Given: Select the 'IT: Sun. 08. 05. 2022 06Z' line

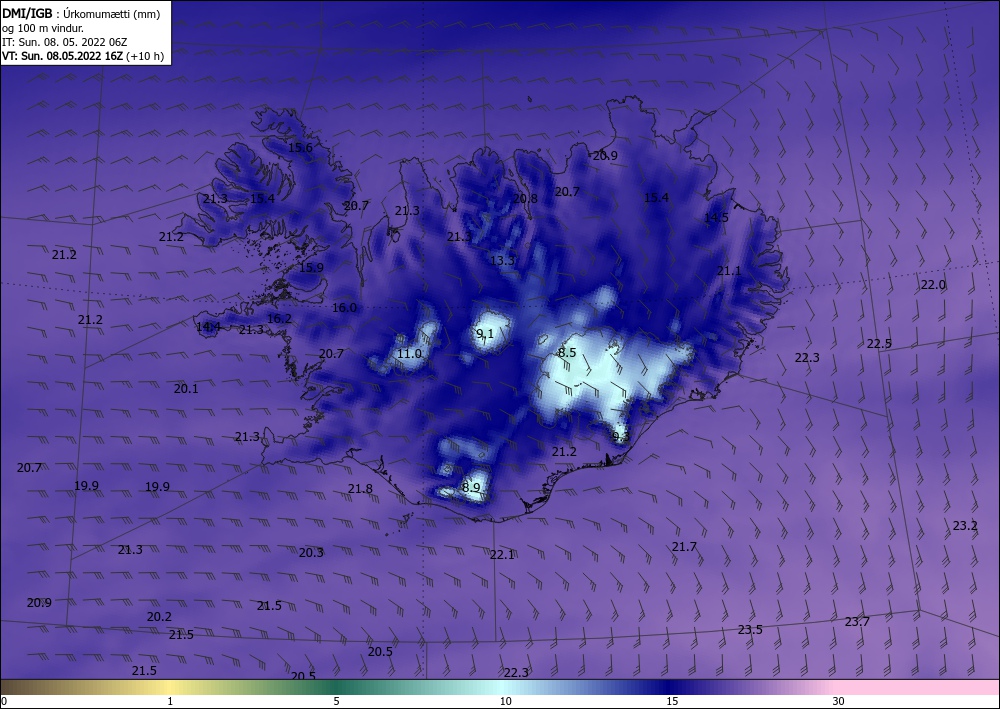Looking at the screenshot, I should click(x=64, y=42).
